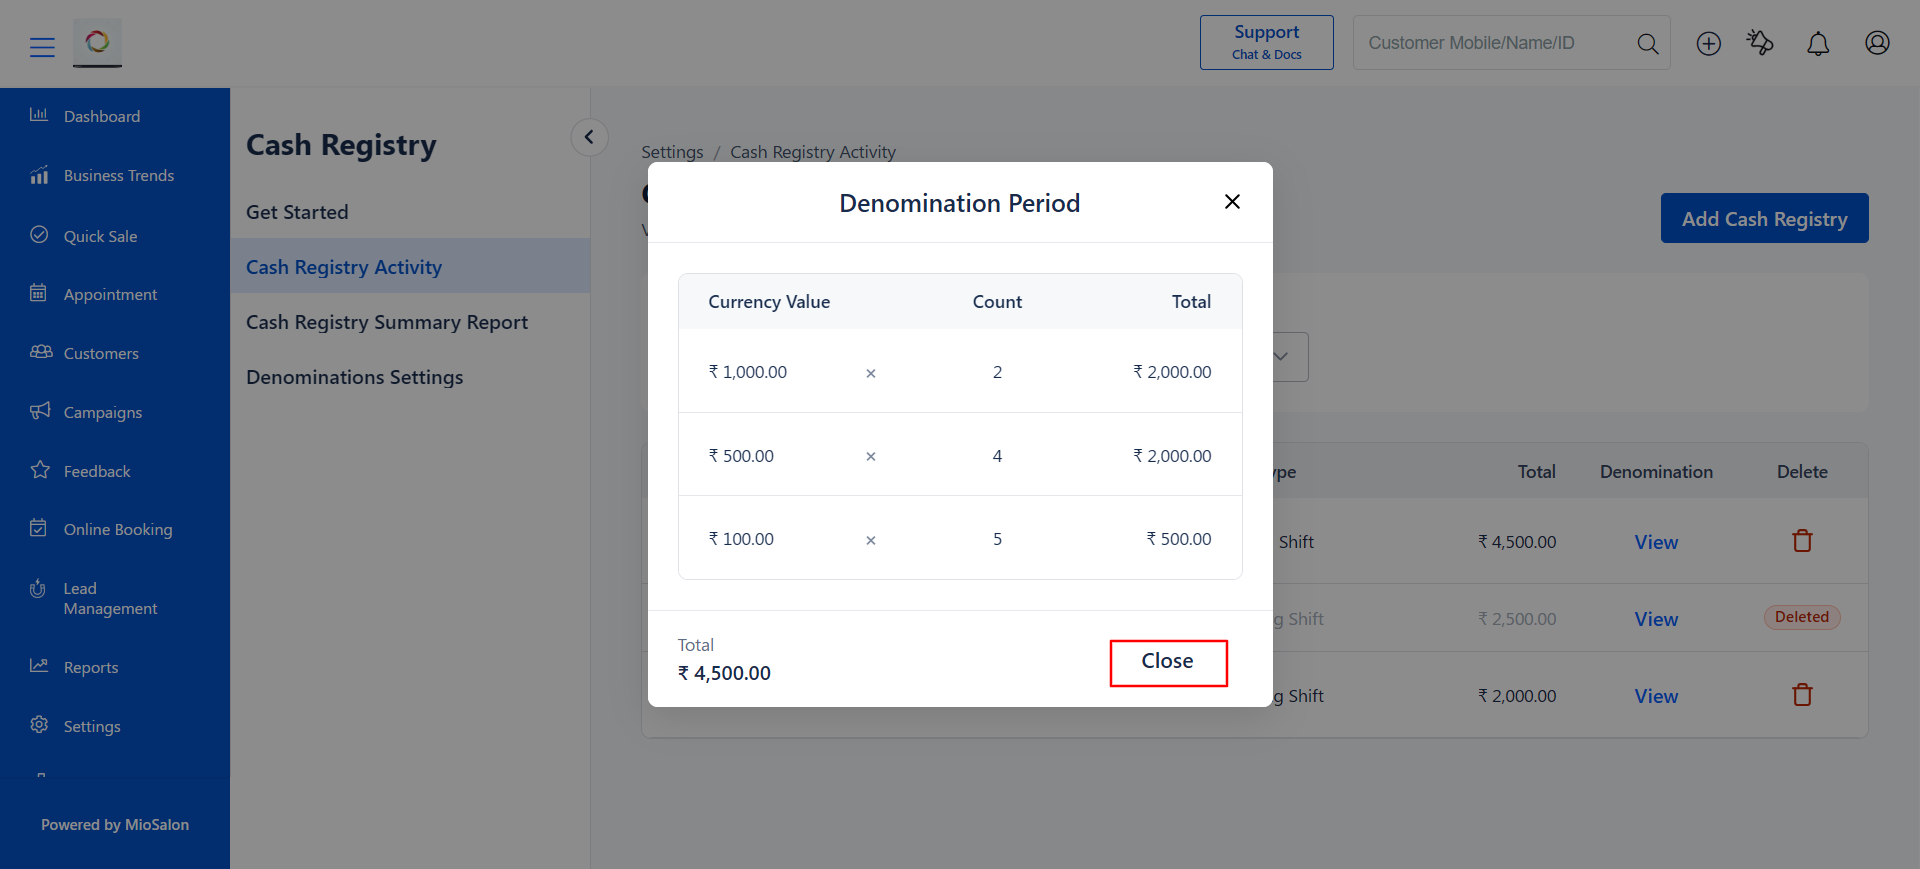
Task: Click the Quick Sale checkmark icon
Action: [x=39, y=234]
